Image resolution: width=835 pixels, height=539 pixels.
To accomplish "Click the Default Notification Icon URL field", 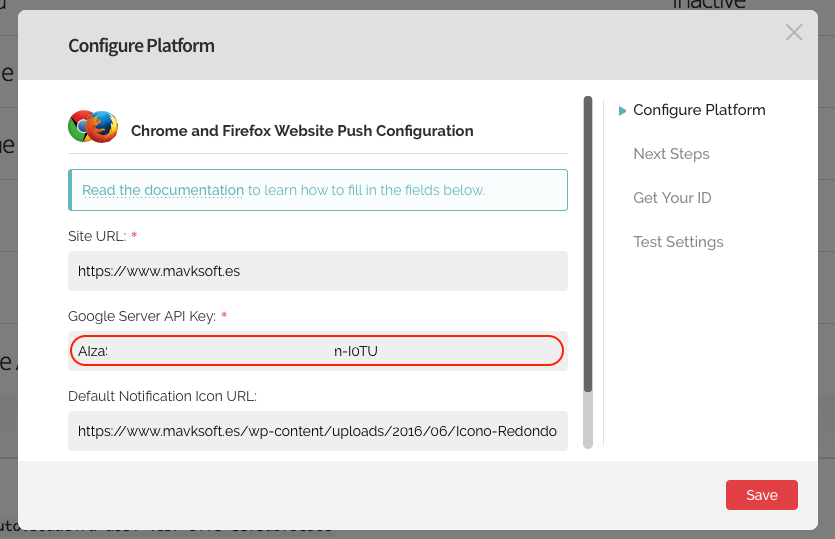I will [317, 431].
